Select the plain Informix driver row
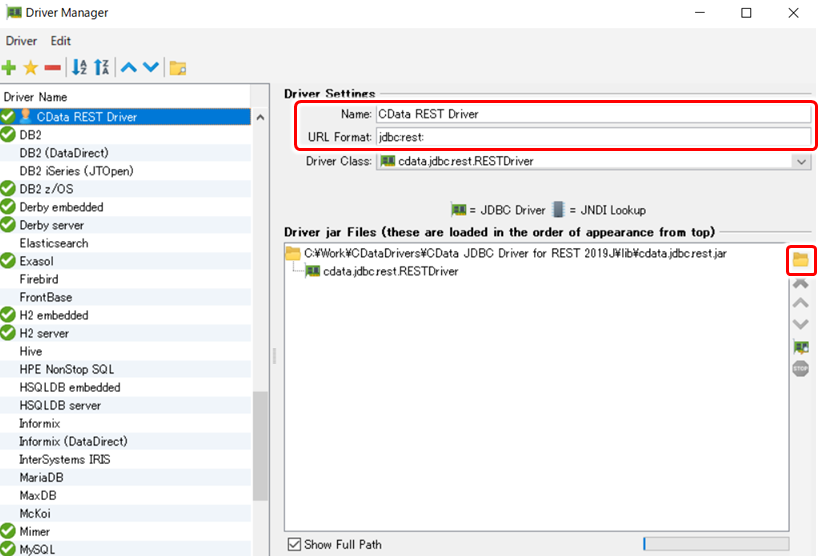This screenshot has width=825, height=556. pos(125,423)
